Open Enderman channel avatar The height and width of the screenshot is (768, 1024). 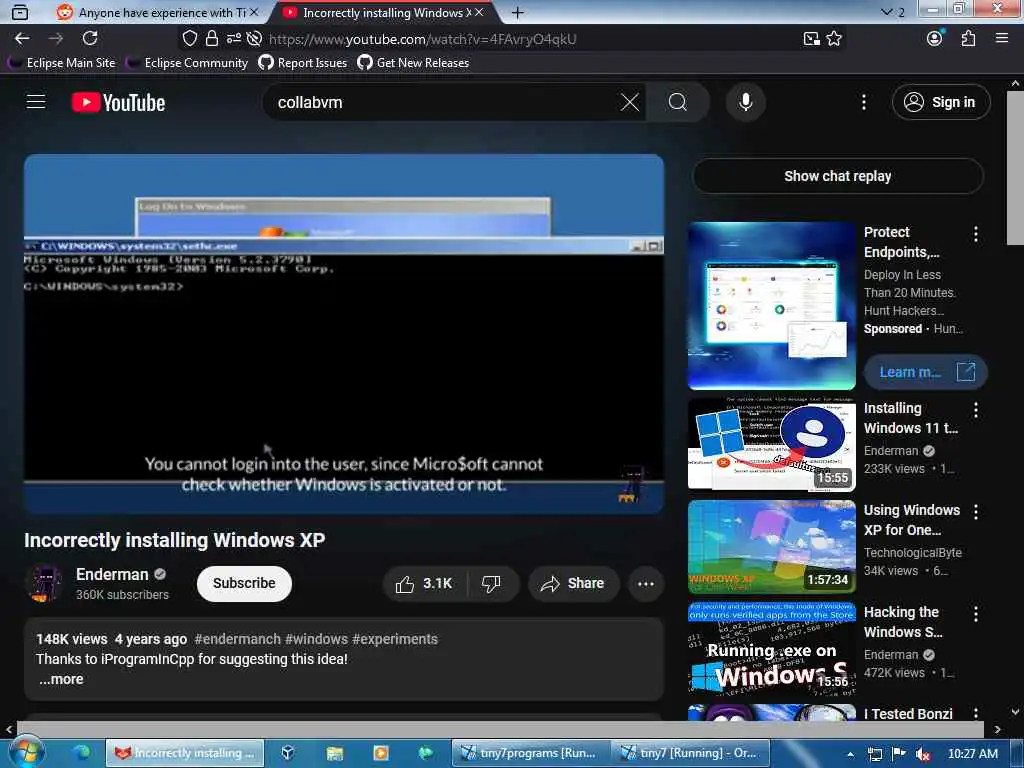[x=44, y=583]
